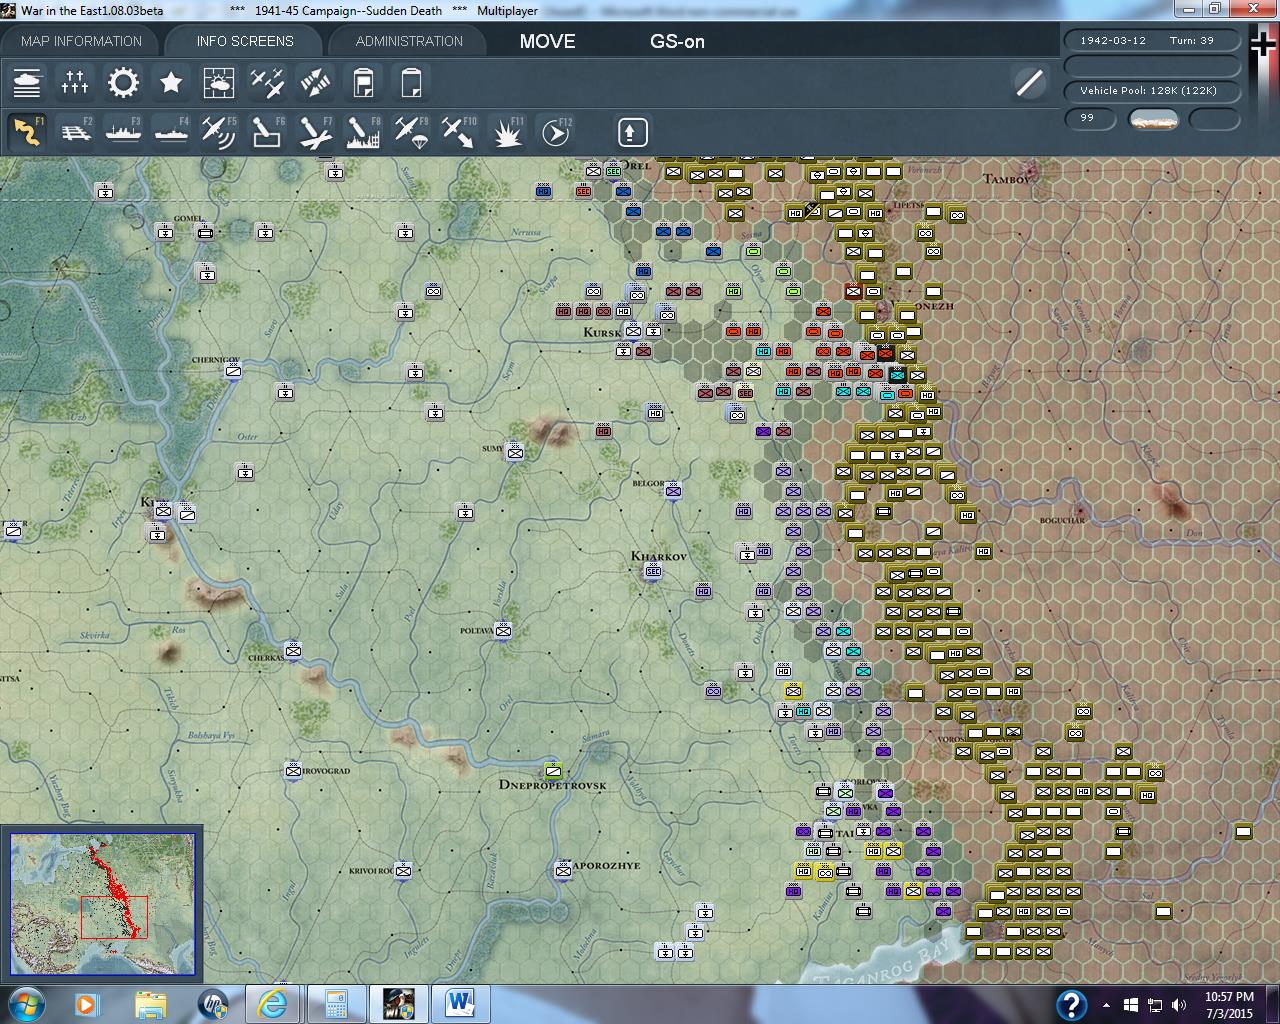Click the 99 value field
This screenshot has height=1024, width=1280.
[1092, 119]
